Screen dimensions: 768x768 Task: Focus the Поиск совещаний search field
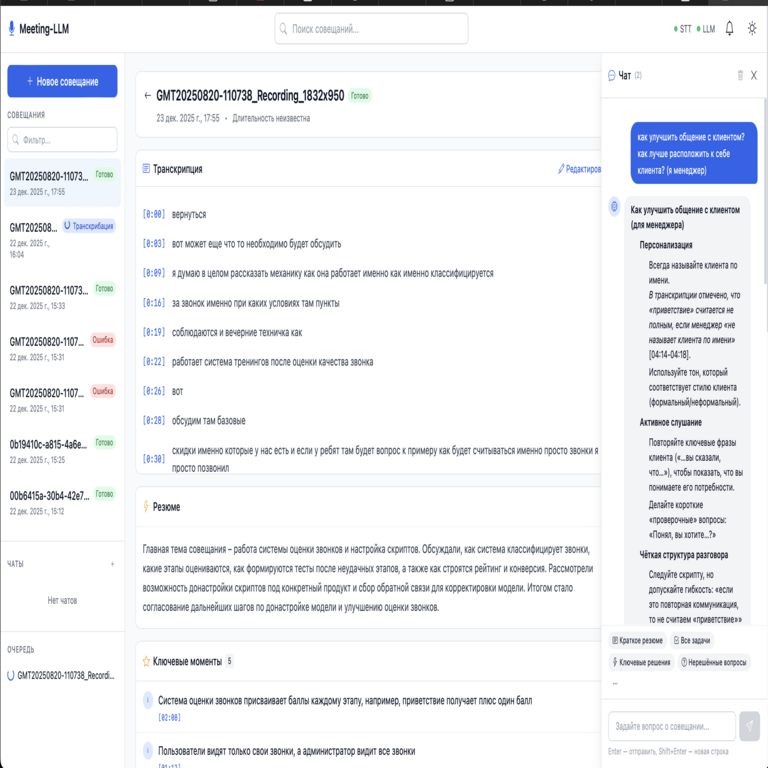[x=371, y=29]
